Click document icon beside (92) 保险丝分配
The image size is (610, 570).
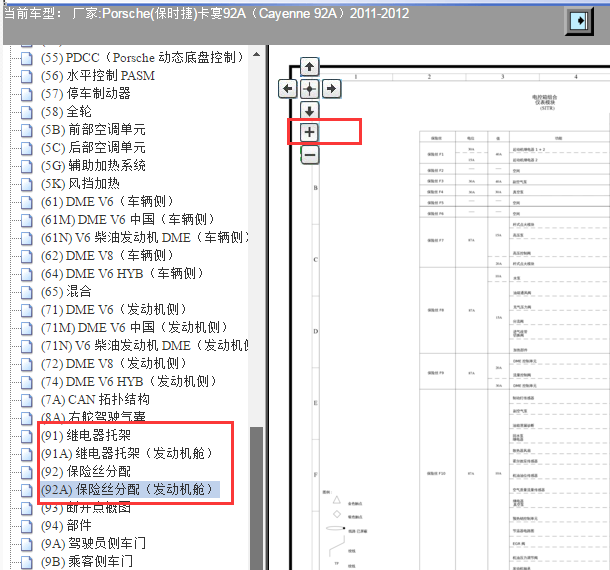pyautogui.click(x=26, y=472)
